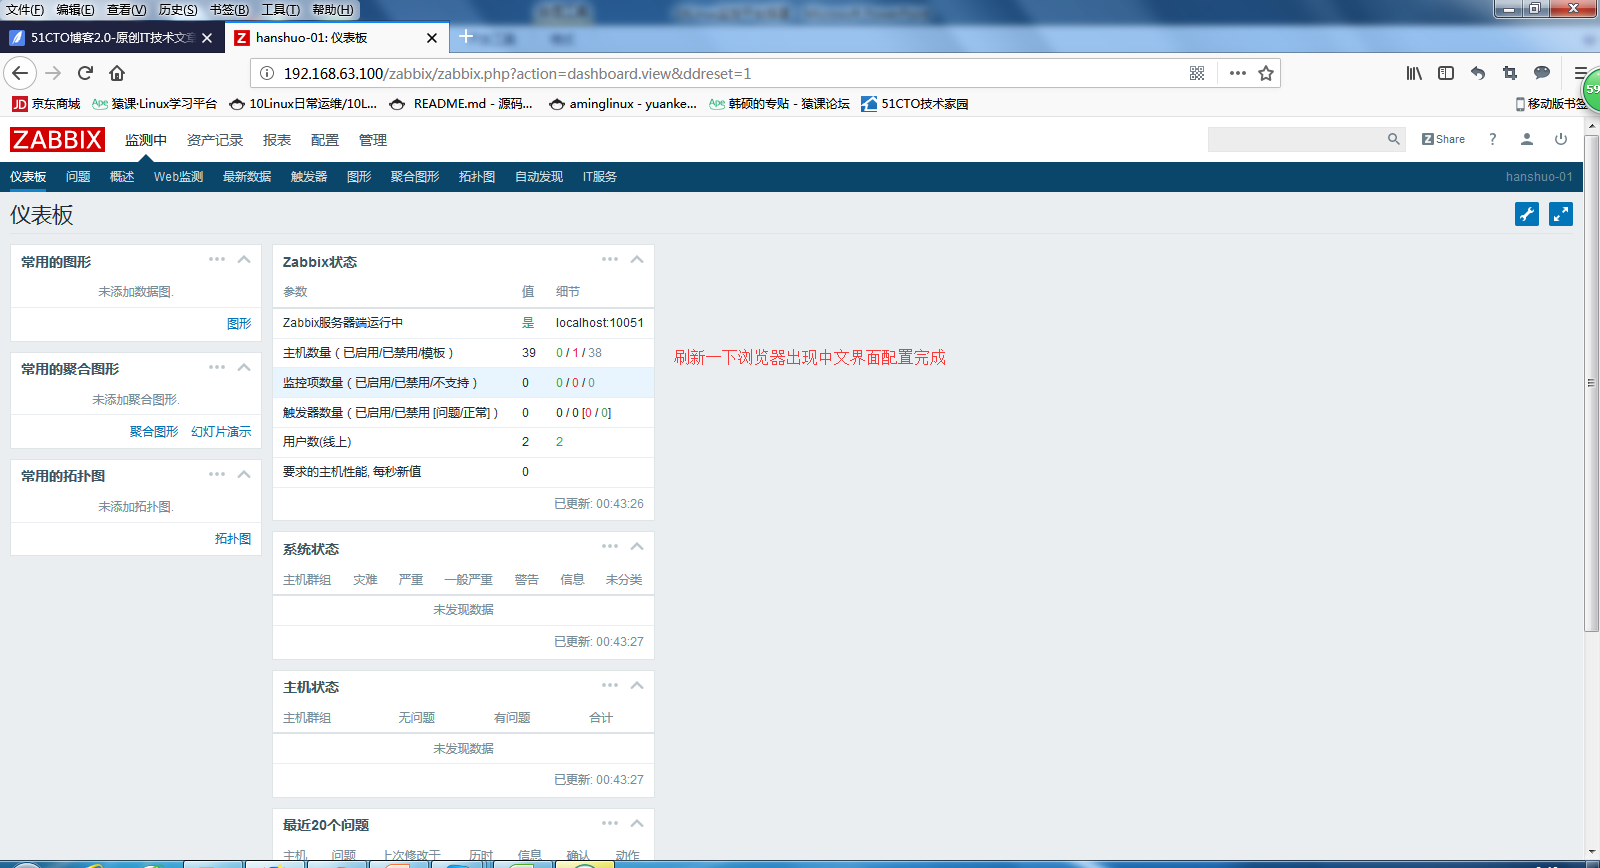Screen dimensions: 1600x868
Task: Open the 常用的图形 widget three-dot menu
Action: (217, 259)
